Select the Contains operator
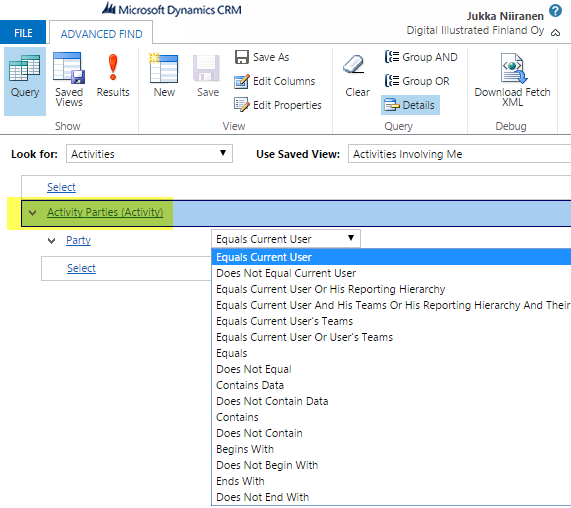Viewport: 571px width, 508px height. pos(391,417)
